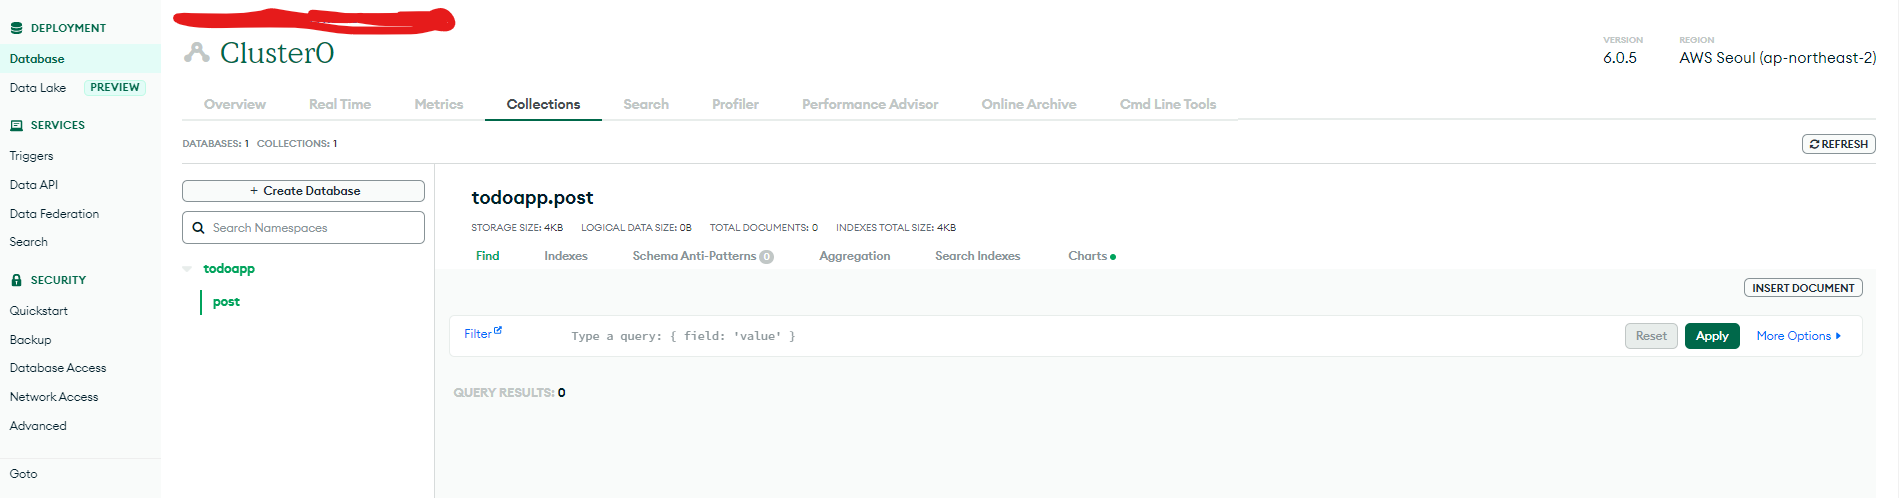Click the Collections: 1 count
Image resolution: width=1899 pixels, height=498 pixels.
pyautogui.click(x=297, y=144)
